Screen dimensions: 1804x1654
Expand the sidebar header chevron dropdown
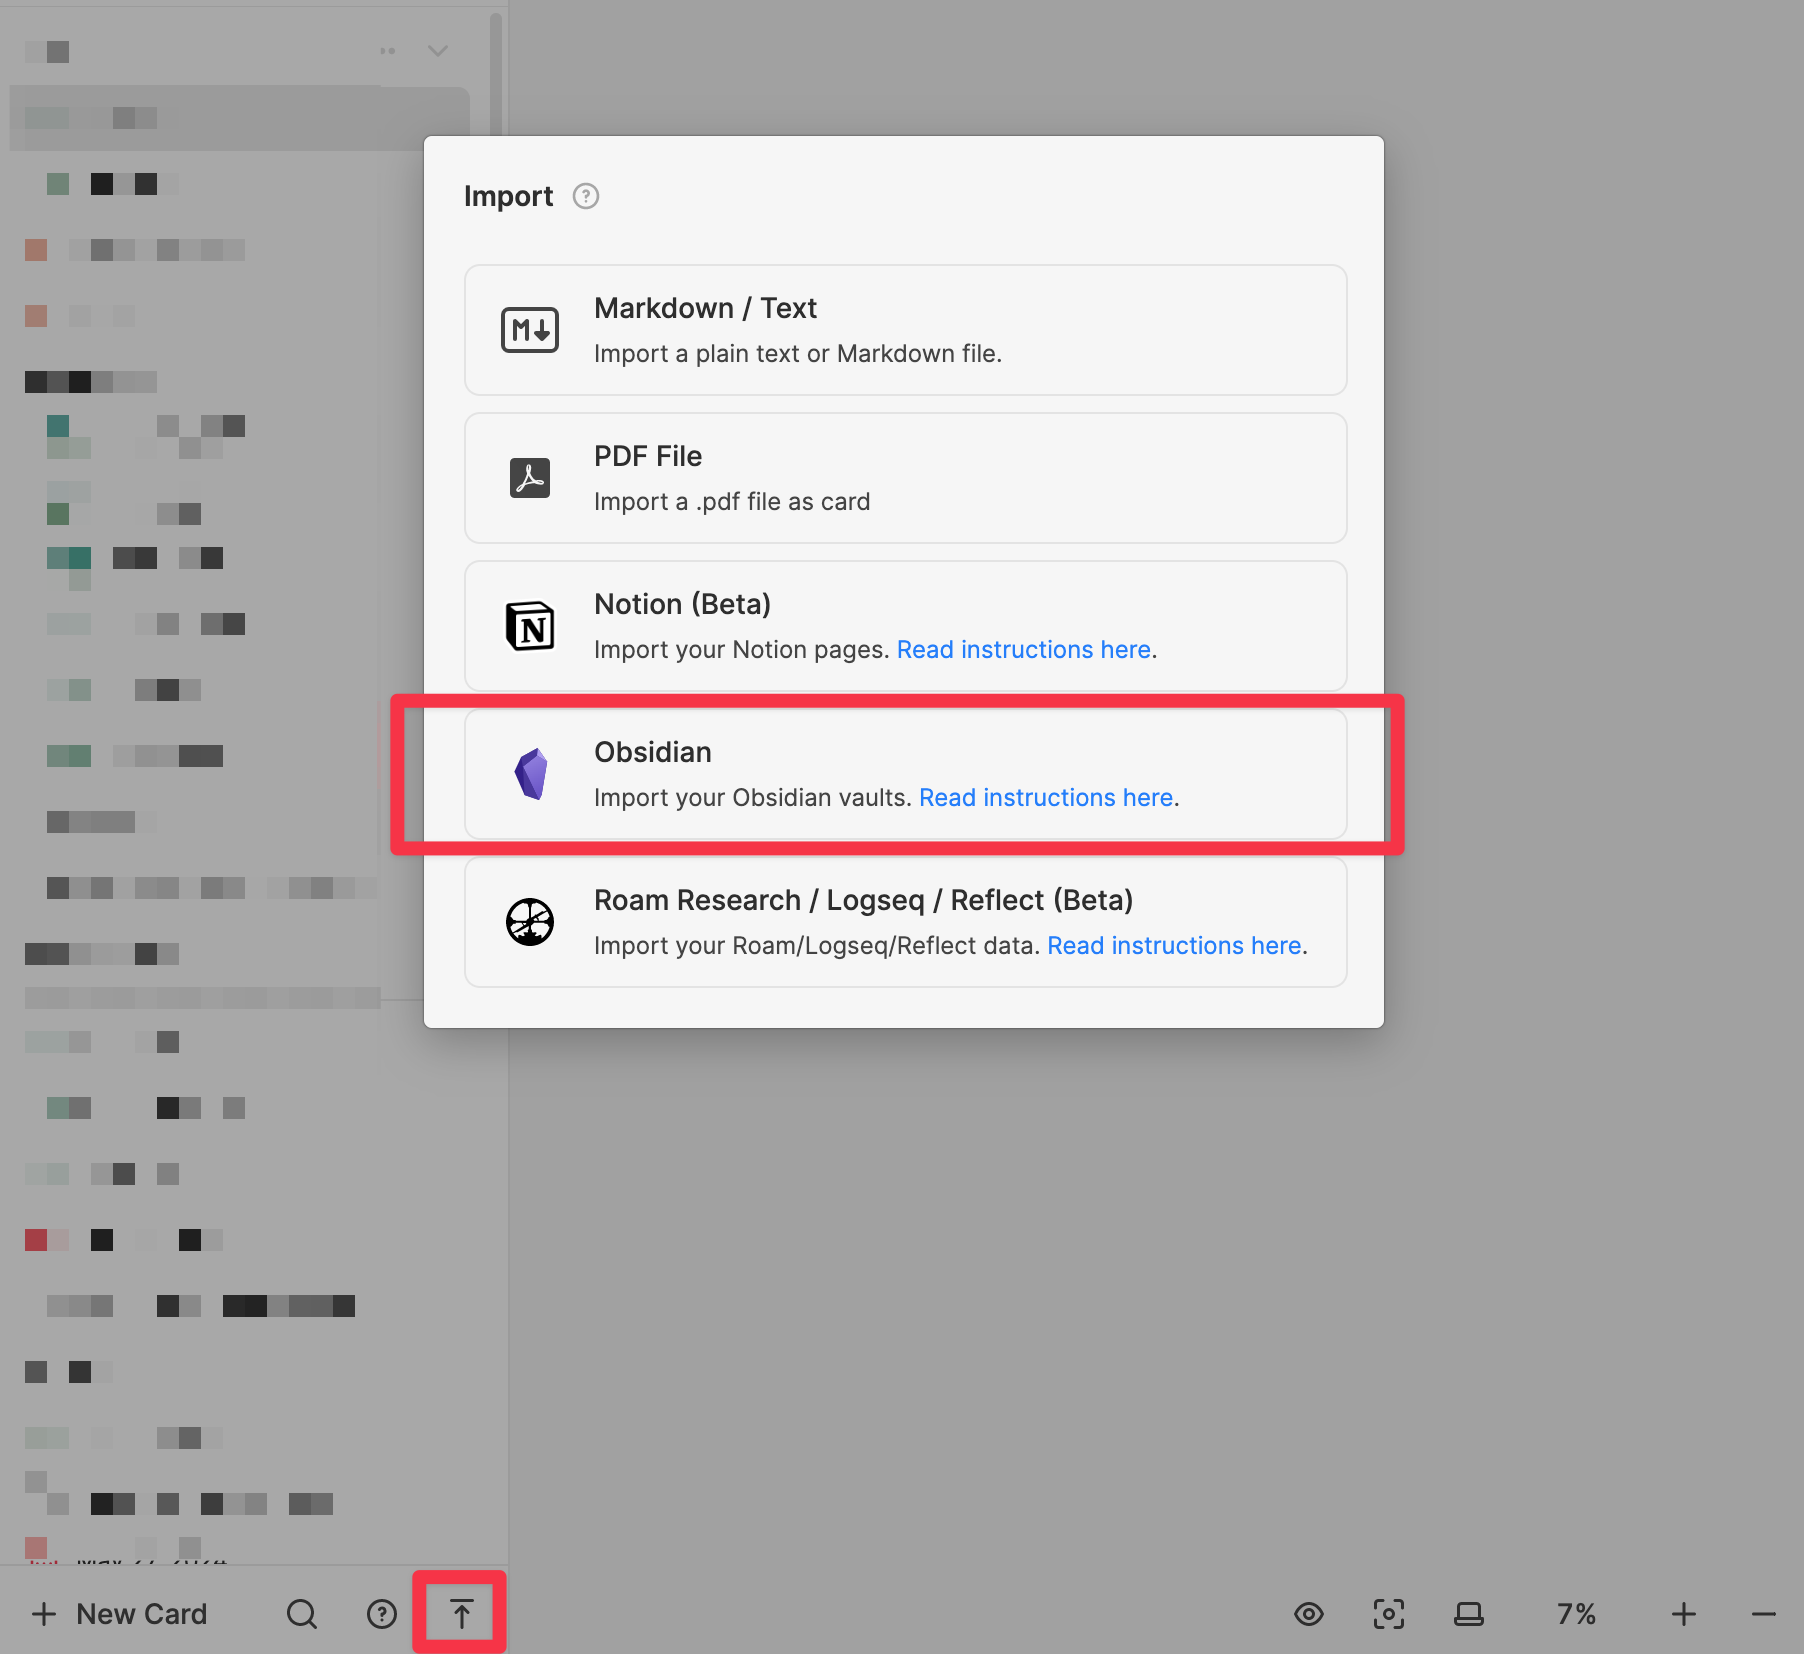438,51
